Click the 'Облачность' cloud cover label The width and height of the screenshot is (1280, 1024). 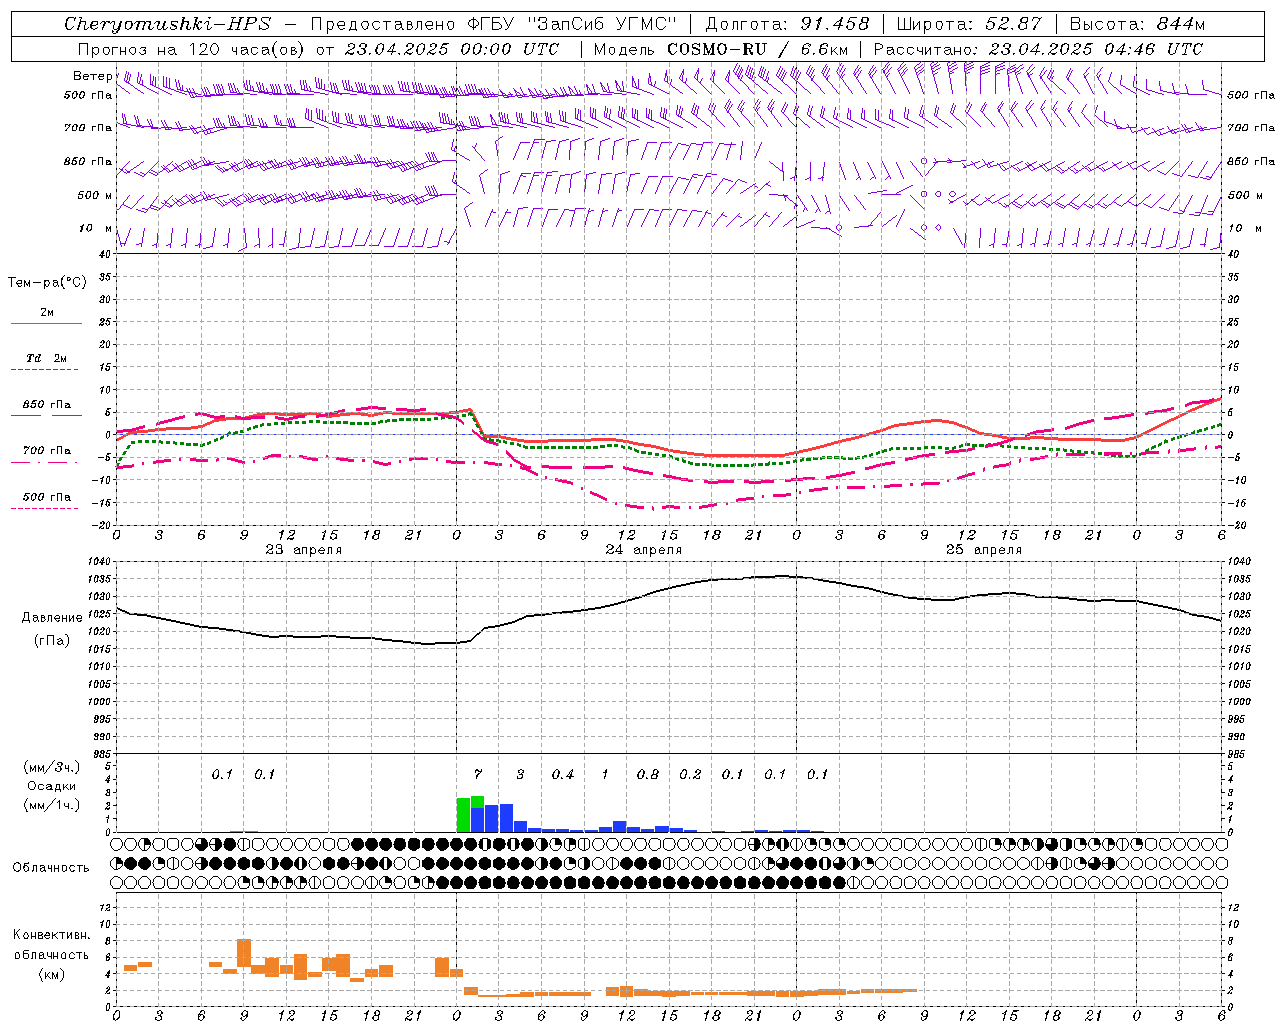pyautogui.click(x=51, y=868)
